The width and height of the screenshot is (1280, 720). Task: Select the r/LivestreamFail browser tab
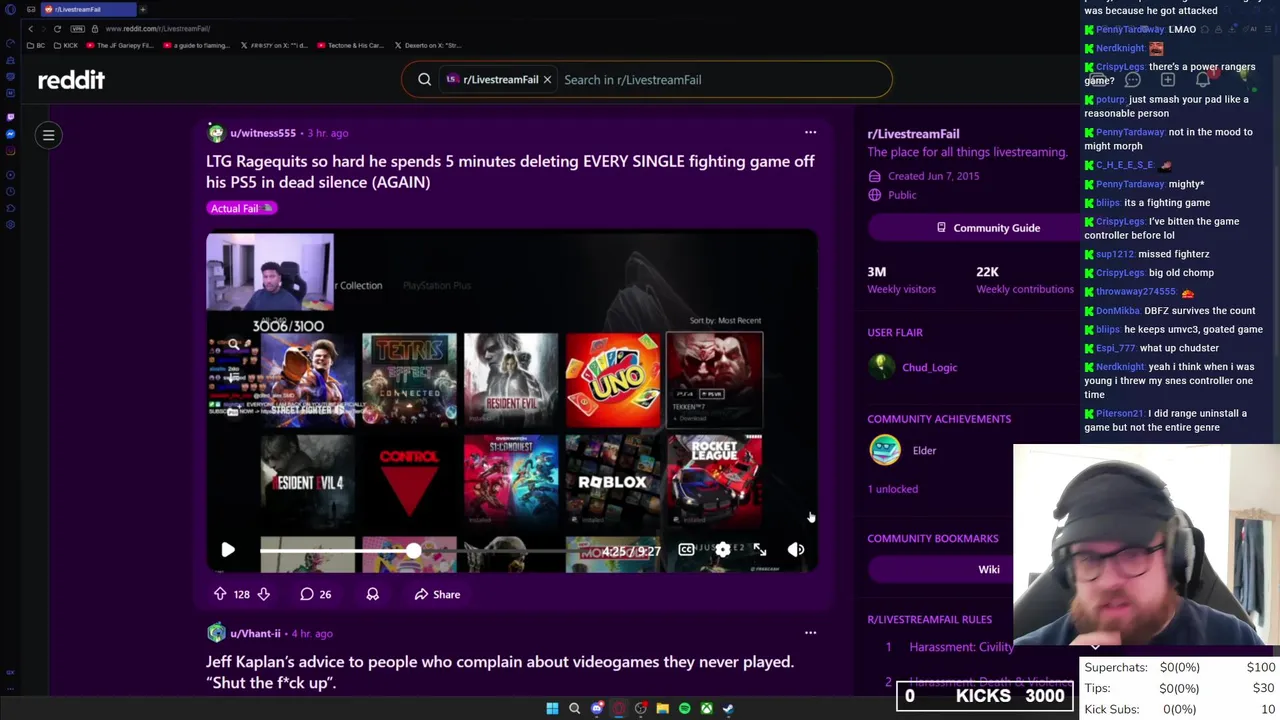[88, 9]
